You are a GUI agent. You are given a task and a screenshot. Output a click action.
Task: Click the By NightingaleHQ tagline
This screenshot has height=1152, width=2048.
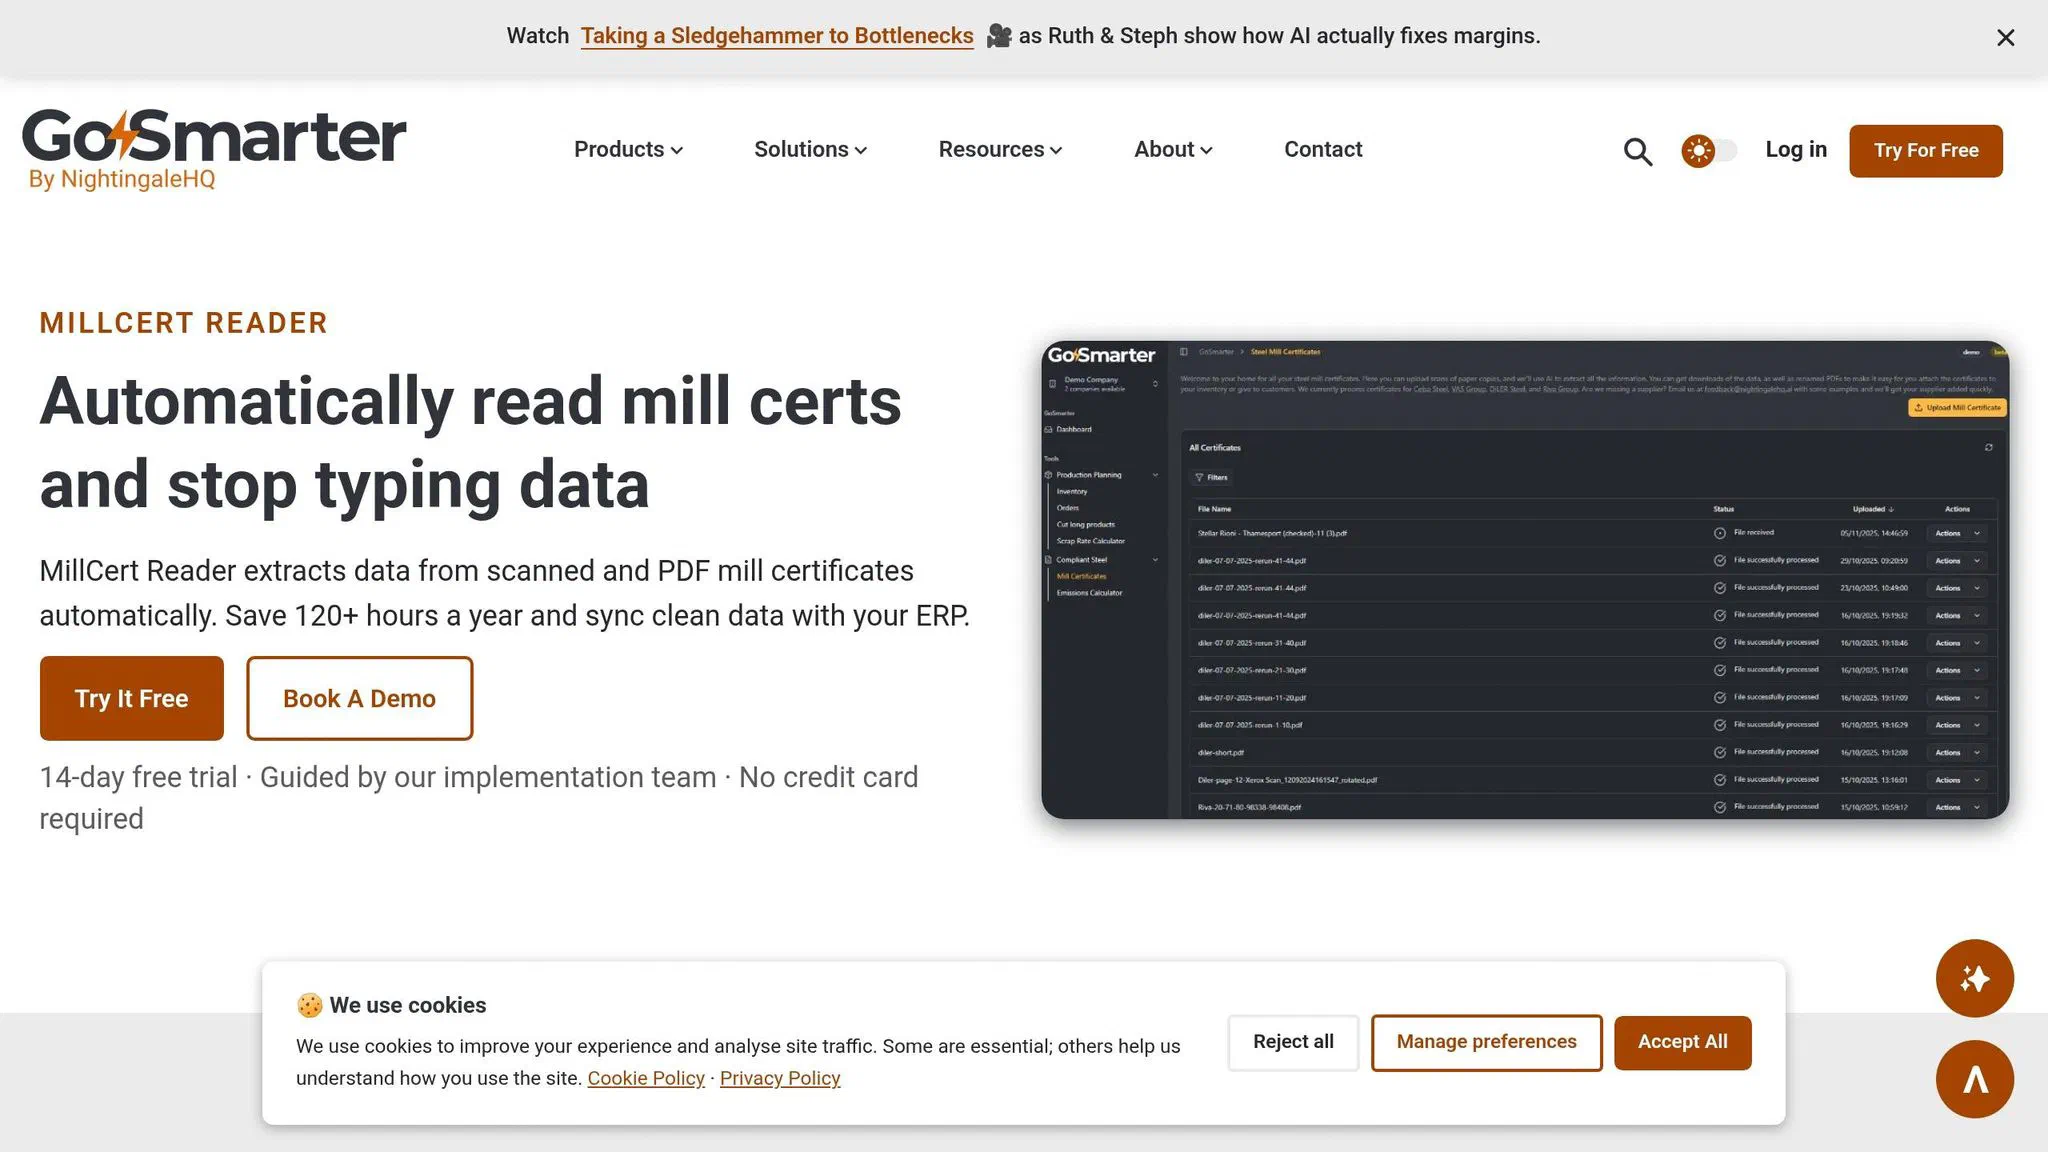pyautogui.click(x=122, y=179)
